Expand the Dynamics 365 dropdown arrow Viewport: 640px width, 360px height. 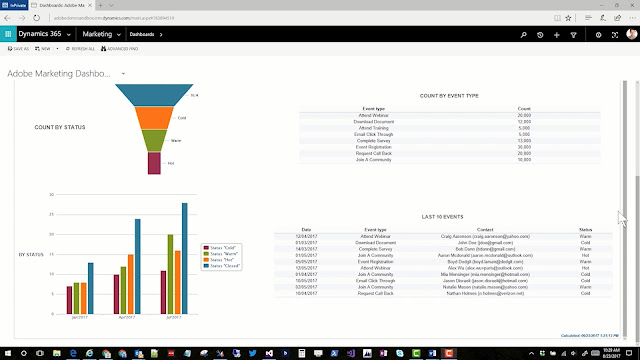point(69,35)
